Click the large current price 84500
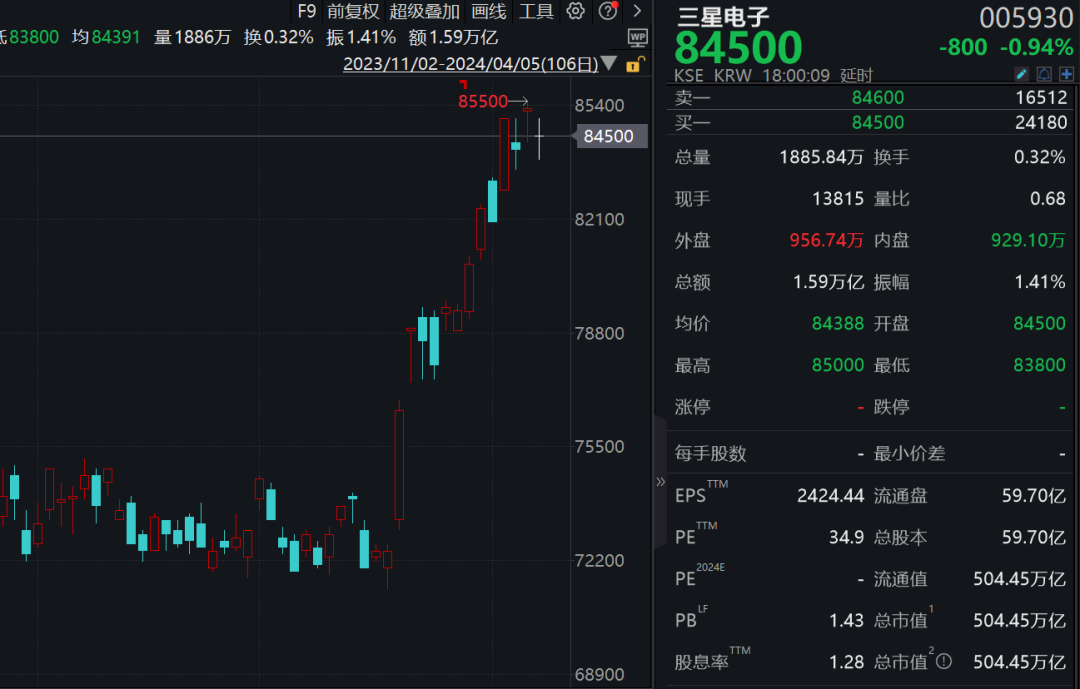The image size is (1080, 689). (x=738, y=48)
